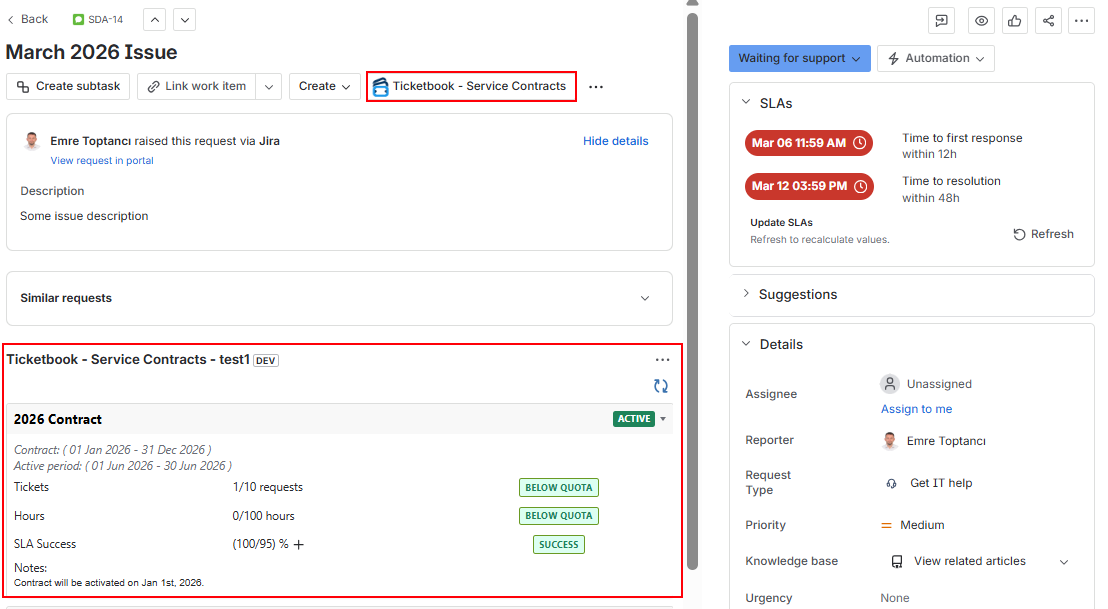The width and height of the screenshot is (1108, 609).
Task: Collapse the Details section
Action: [x=746, y=344]
